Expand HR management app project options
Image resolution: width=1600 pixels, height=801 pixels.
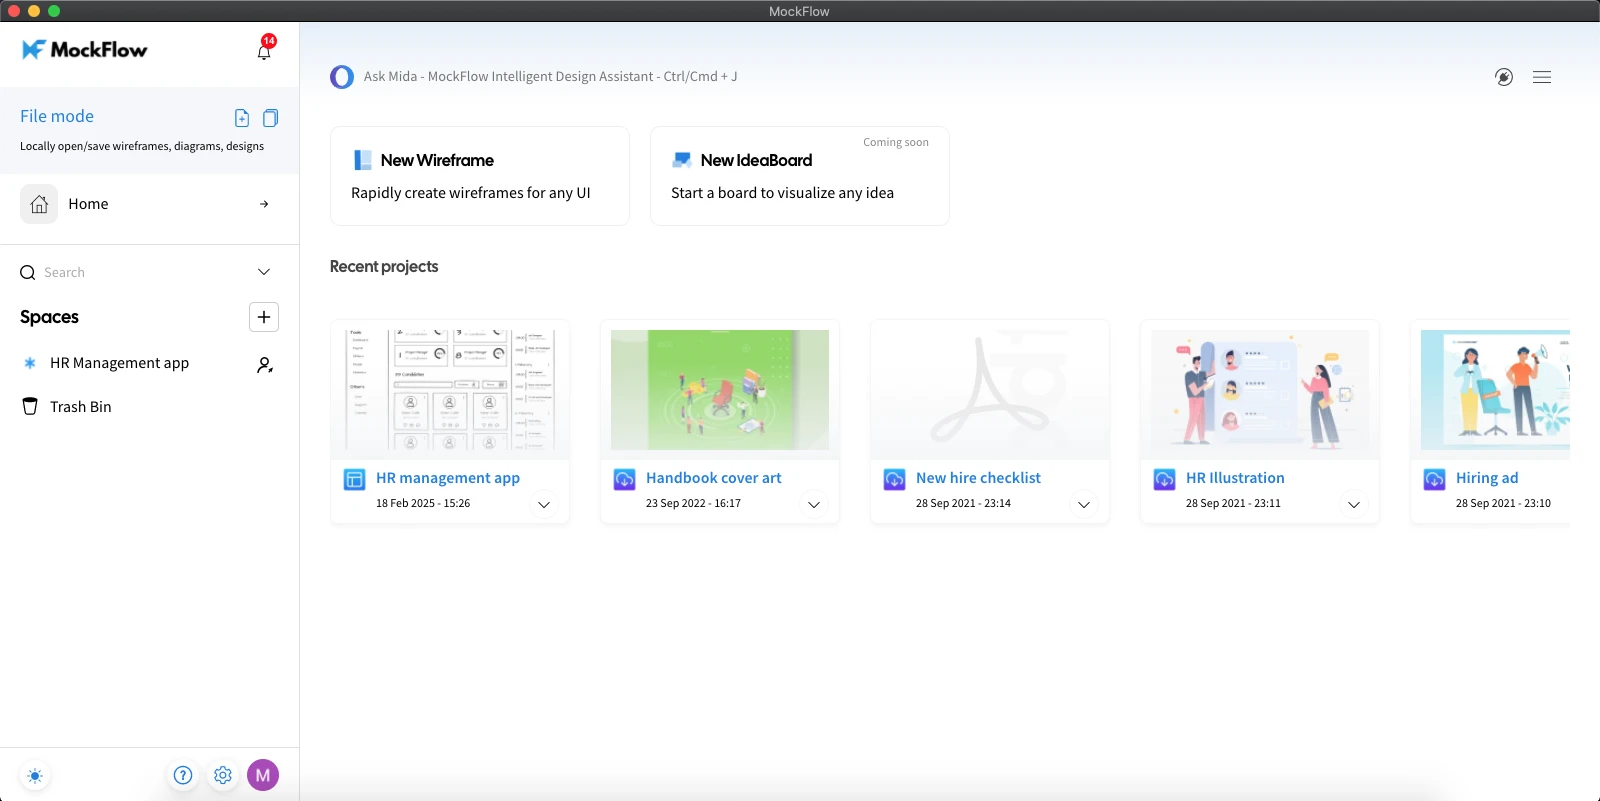544,505
